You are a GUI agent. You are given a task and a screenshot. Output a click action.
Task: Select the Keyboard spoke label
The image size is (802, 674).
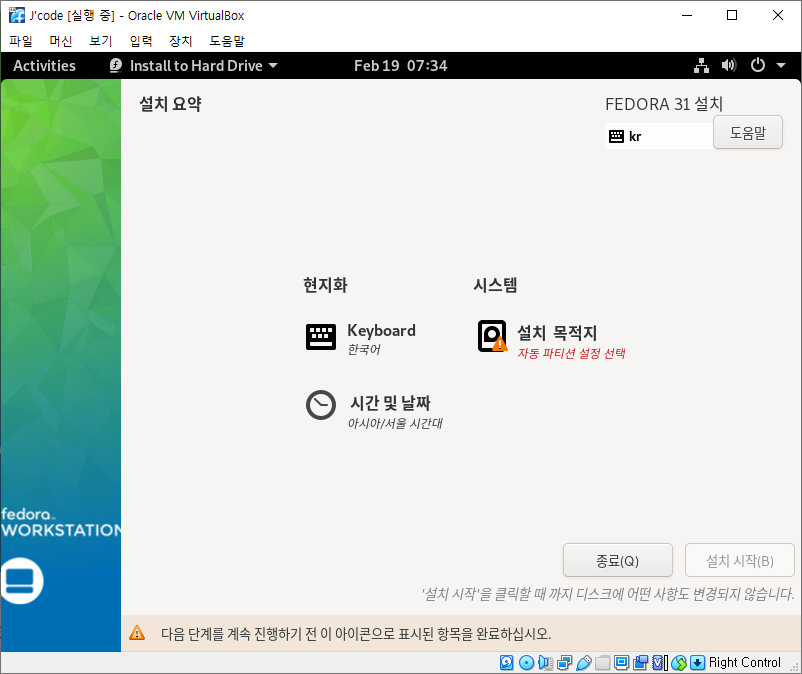click(x=382, y=330)
